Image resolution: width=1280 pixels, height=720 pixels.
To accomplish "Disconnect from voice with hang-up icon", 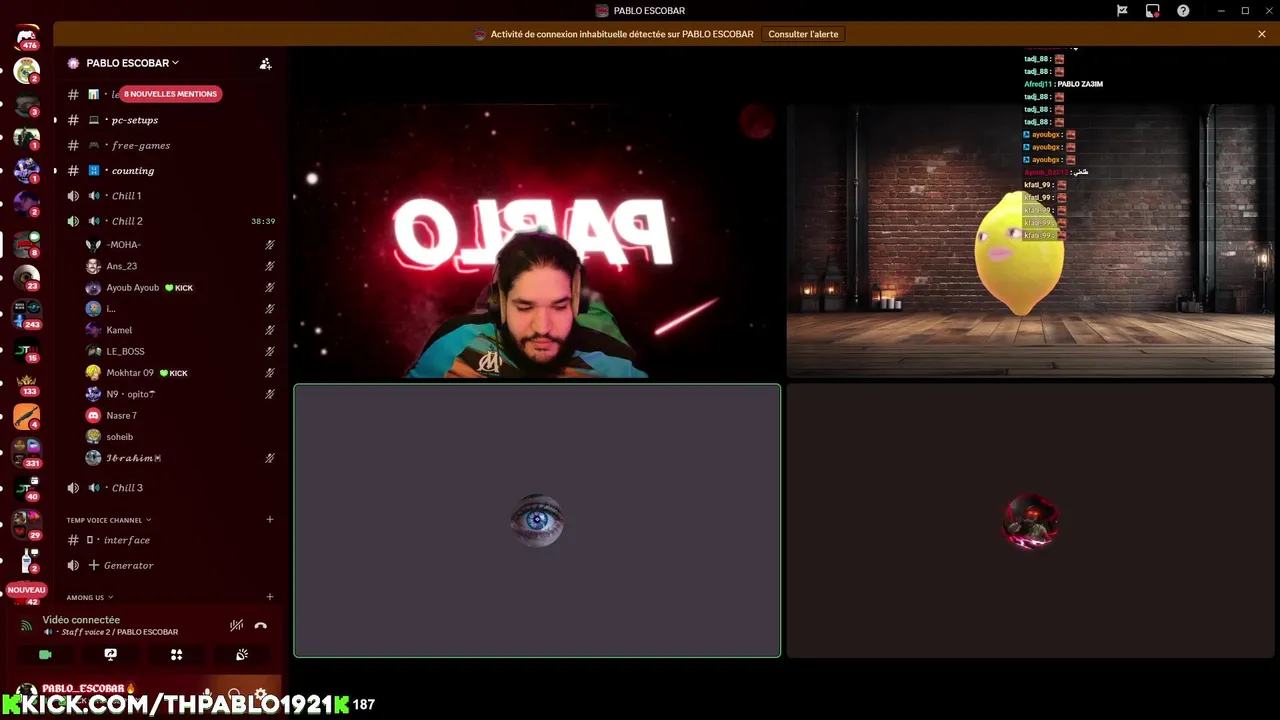I will [260, 626].
